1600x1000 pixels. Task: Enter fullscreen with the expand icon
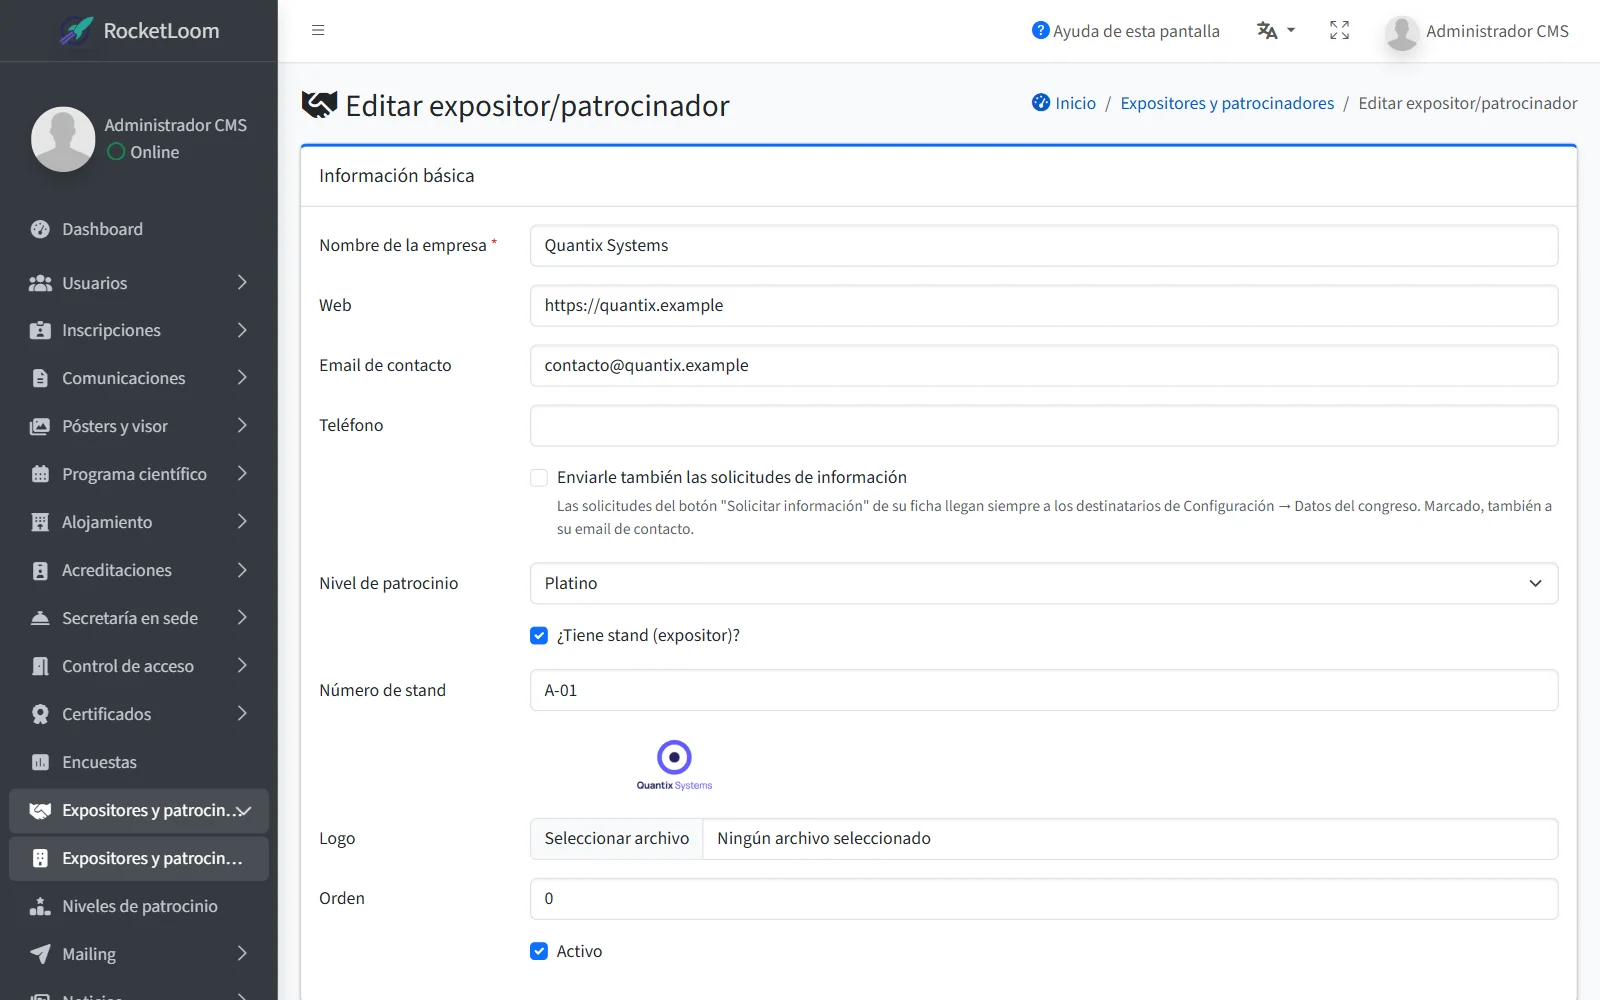click(x=1339, y=30)
